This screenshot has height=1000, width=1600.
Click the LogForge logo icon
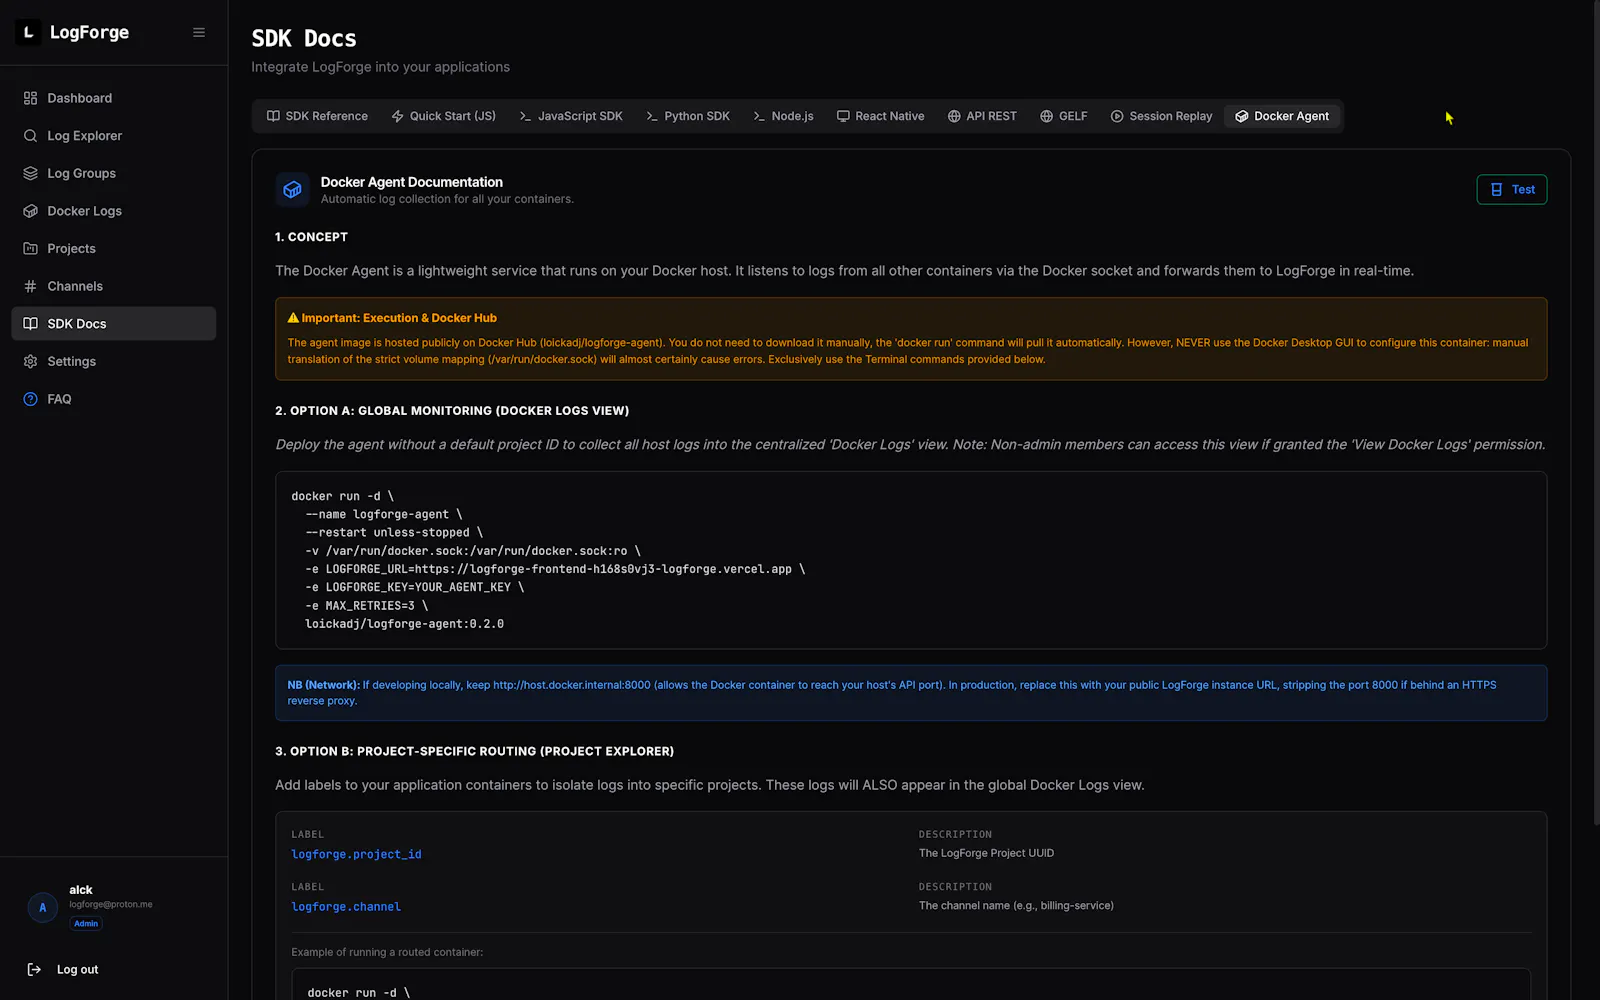coord(28,32)
